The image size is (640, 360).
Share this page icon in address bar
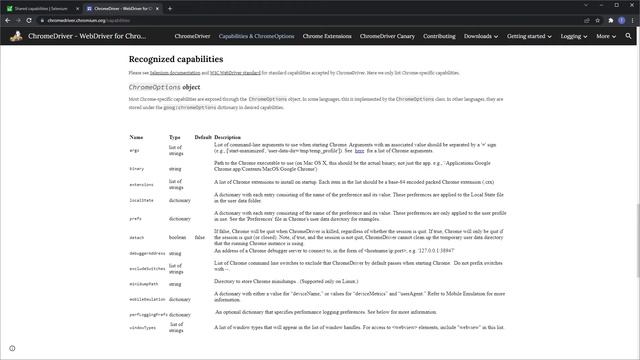click(587, 20)
